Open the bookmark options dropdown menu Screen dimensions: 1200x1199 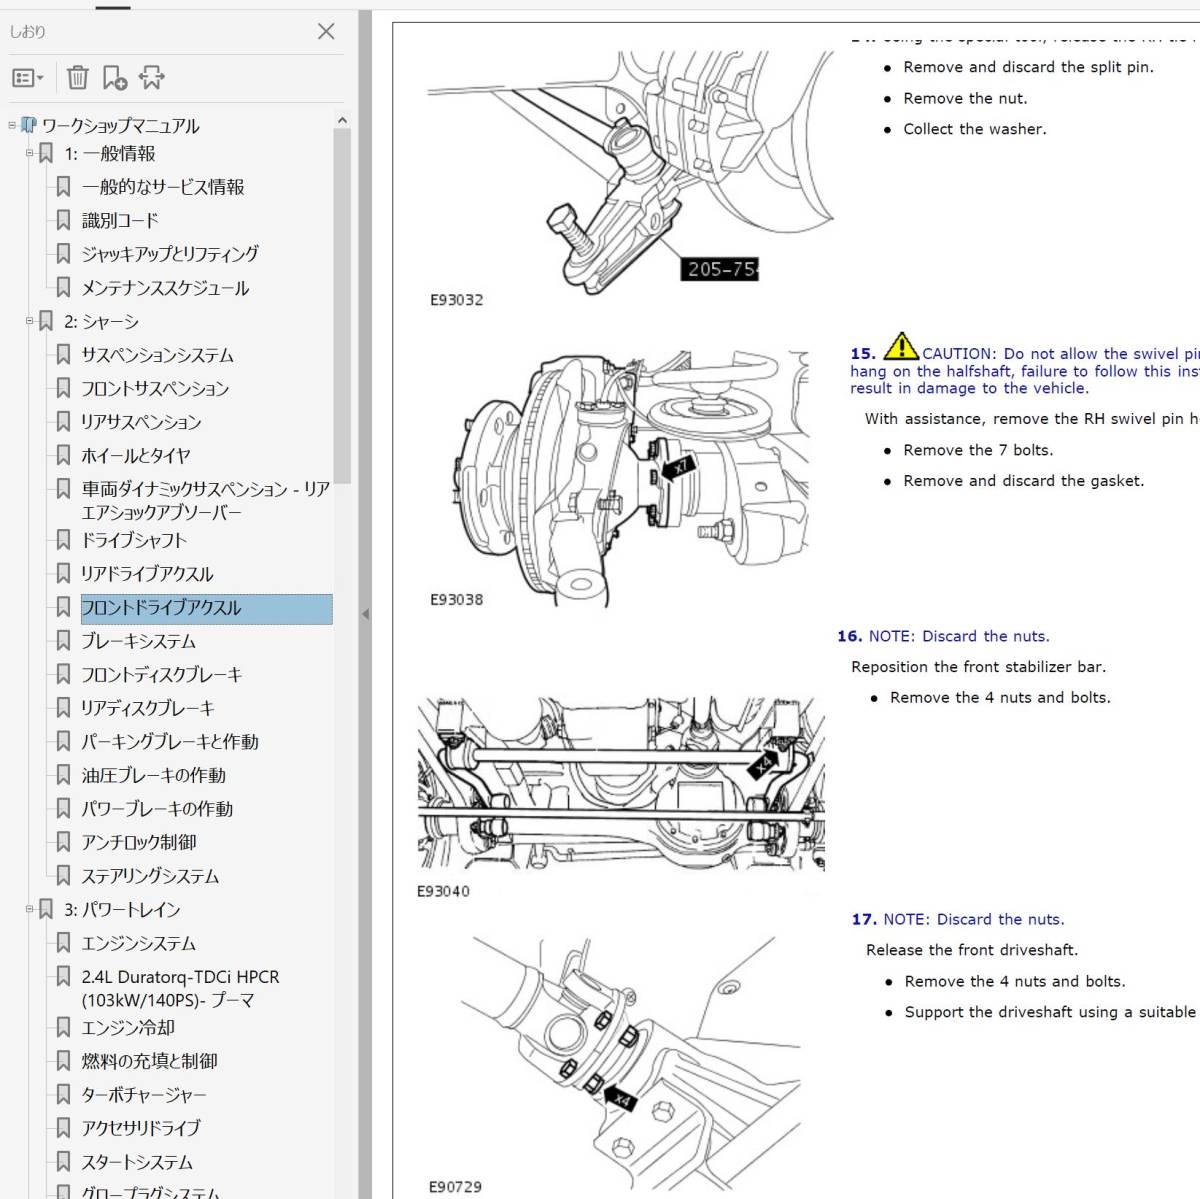point(27,77)
